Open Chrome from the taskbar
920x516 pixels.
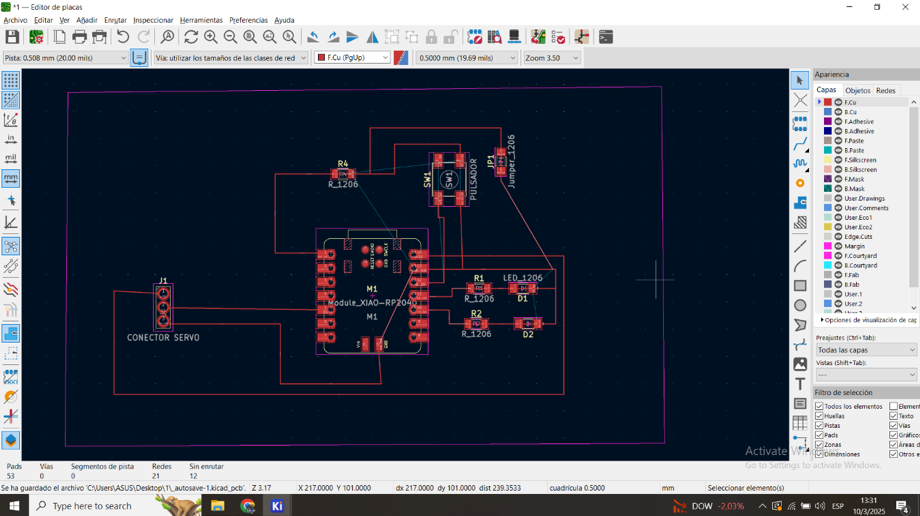pos(248,505)
